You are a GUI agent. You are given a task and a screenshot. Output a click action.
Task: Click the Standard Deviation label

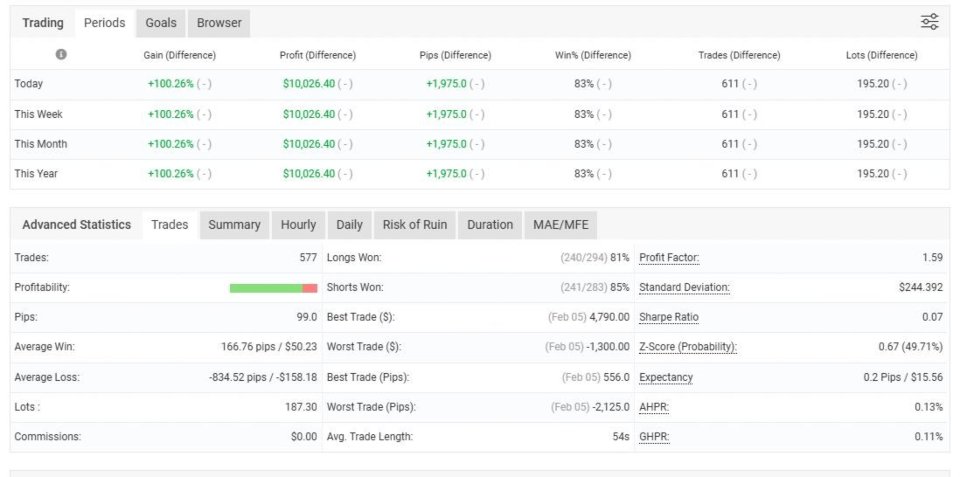pos(684,287)
